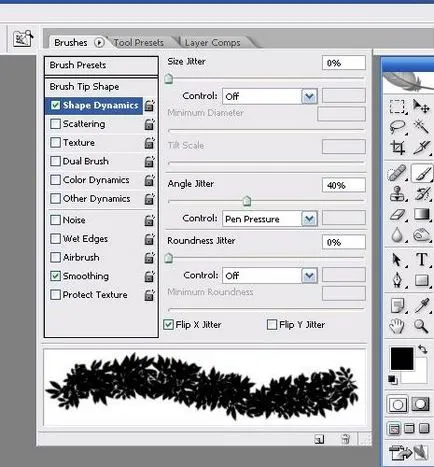
Task: Select the Lasso tool
Action: click(x=397, y=127)
